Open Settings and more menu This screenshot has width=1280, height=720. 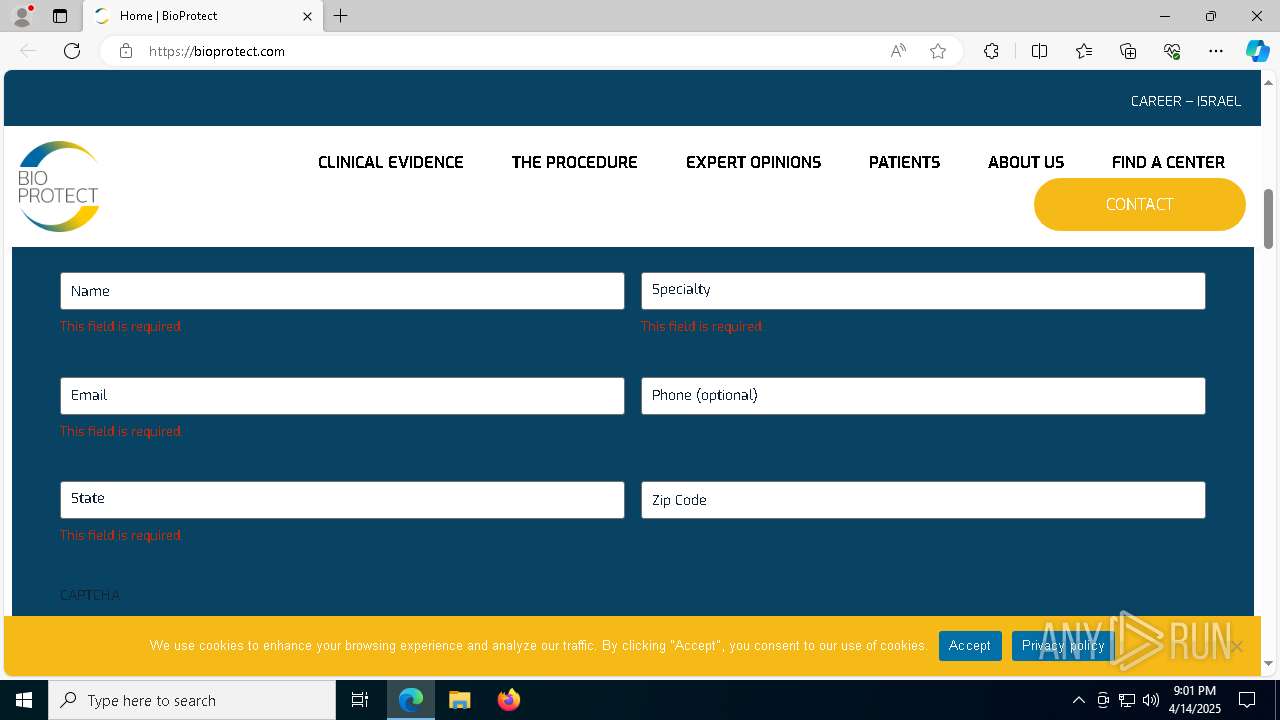[x=1216, y=51]
